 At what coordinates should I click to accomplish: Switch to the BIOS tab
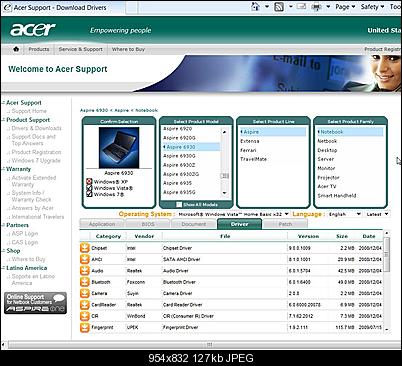[148, 224]
